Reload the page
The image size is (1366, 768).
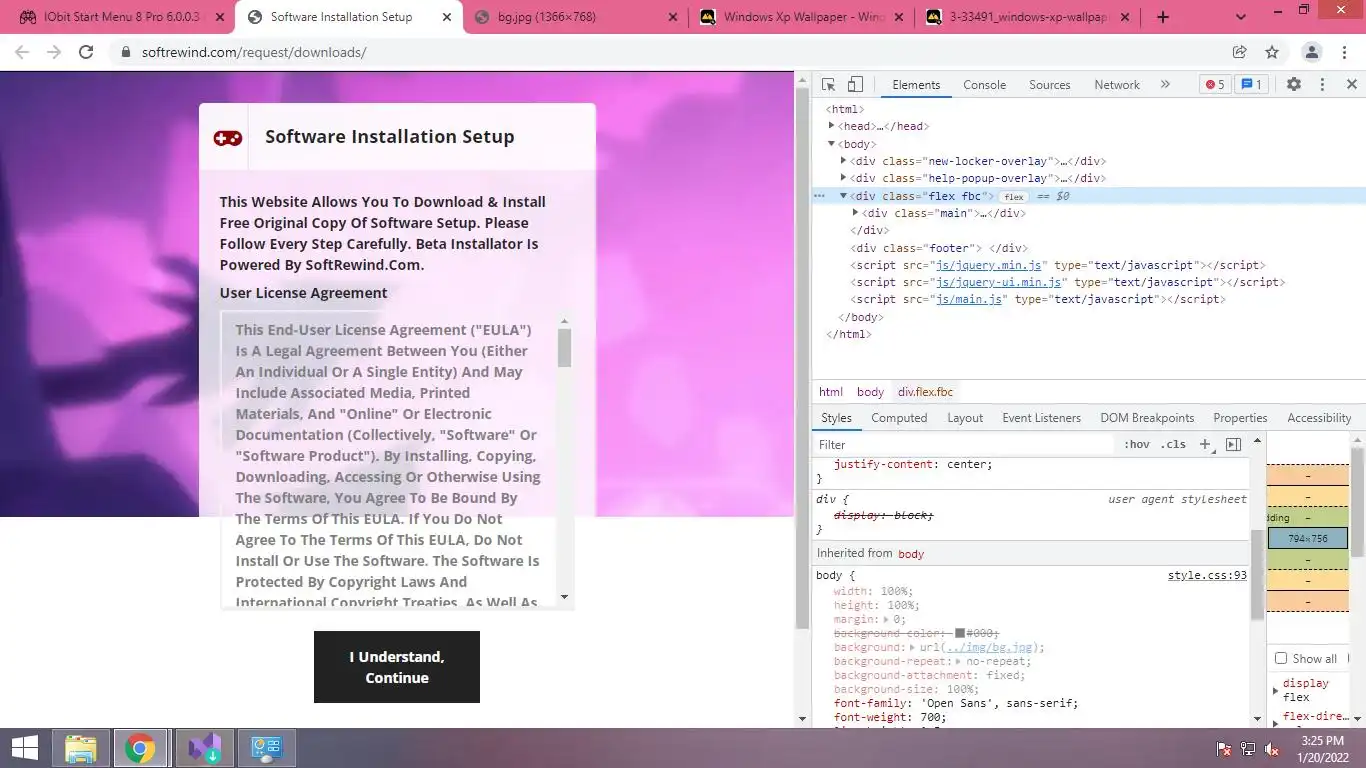coord(86,52)
